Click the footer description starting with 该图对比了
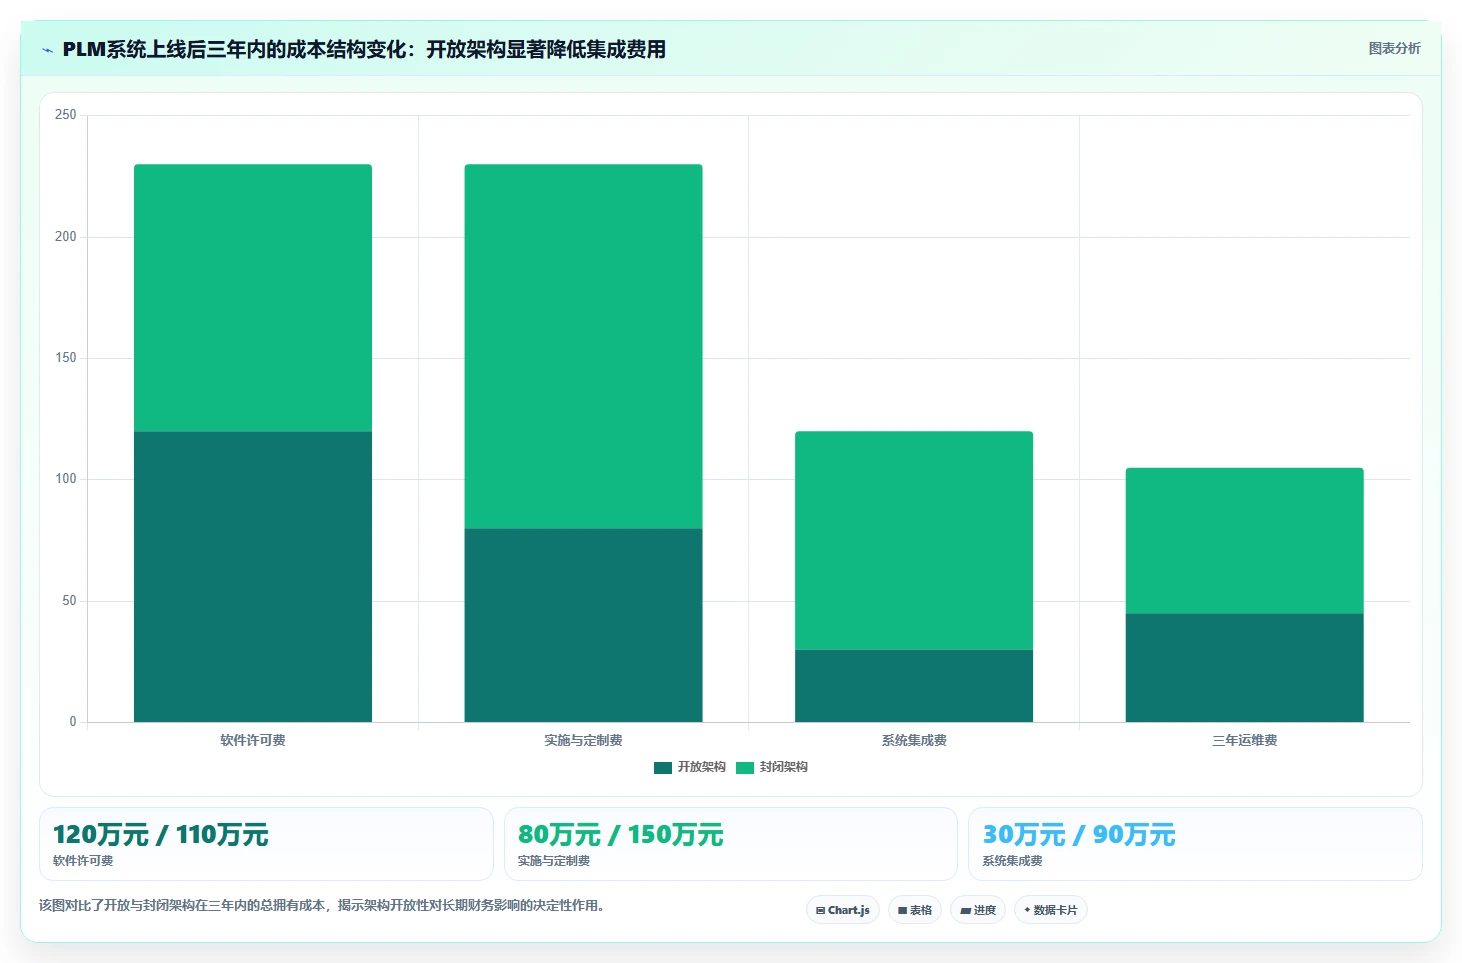The image size is (1462, 963). point(321,906)
